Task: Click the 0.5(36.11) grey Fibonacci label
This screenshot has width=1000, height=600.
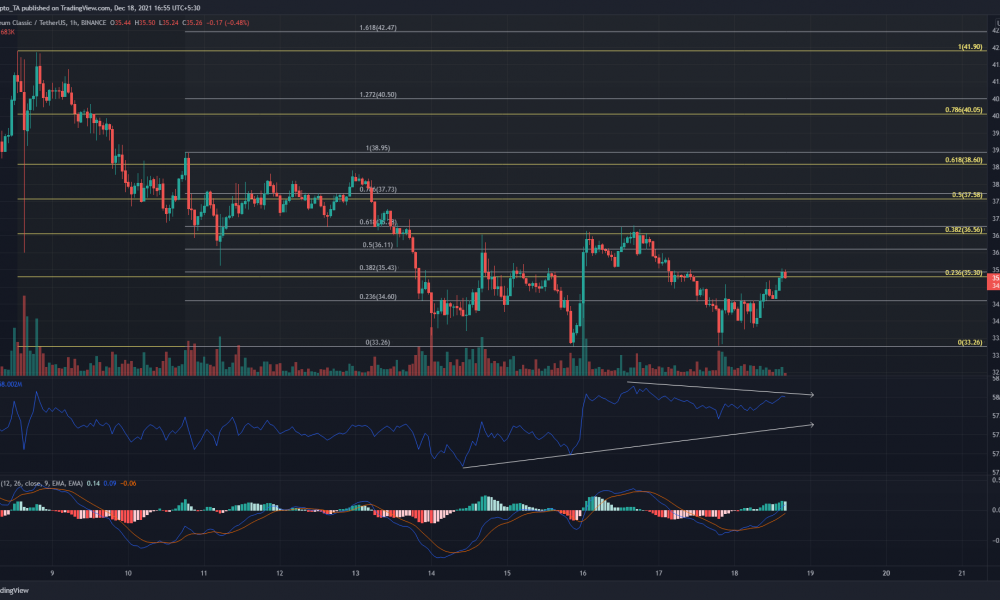Action: pyautogui.click(x=378, y=245)
